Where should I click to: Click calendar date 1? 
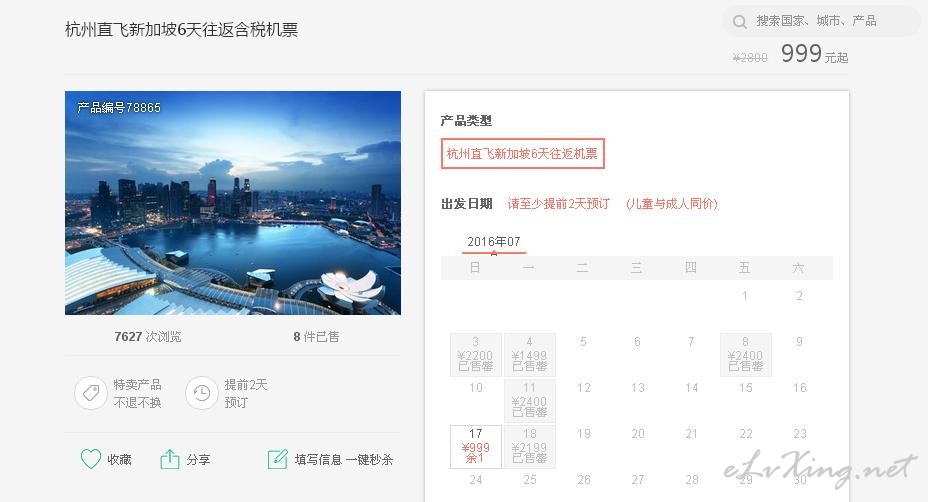pyautogui.click(x=745, y=295)
